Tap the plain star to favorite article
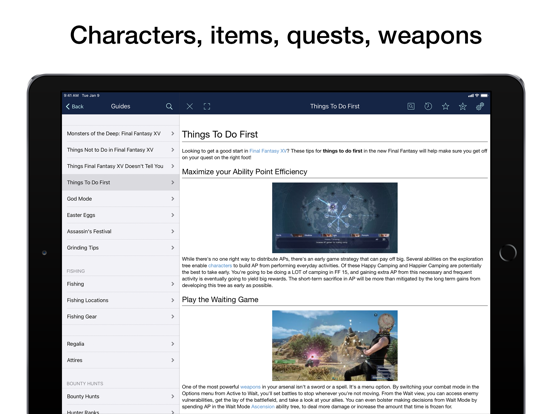The image size is (552, 414). [445, 106]
